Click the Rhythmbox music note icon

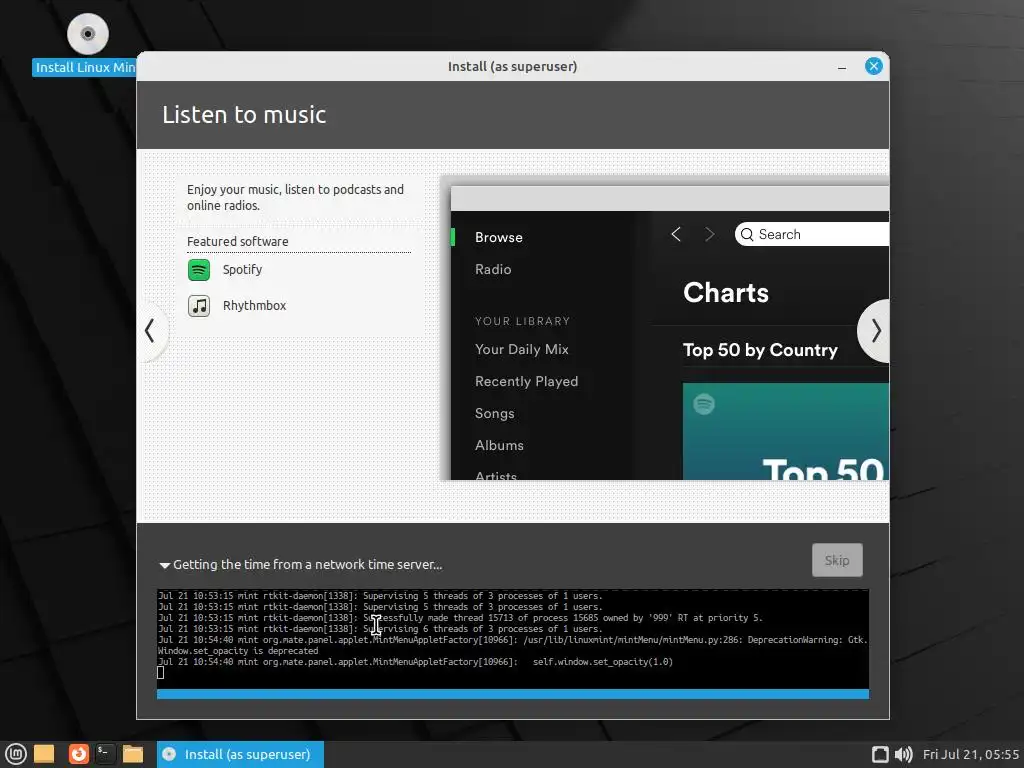[x=199, y=306]
